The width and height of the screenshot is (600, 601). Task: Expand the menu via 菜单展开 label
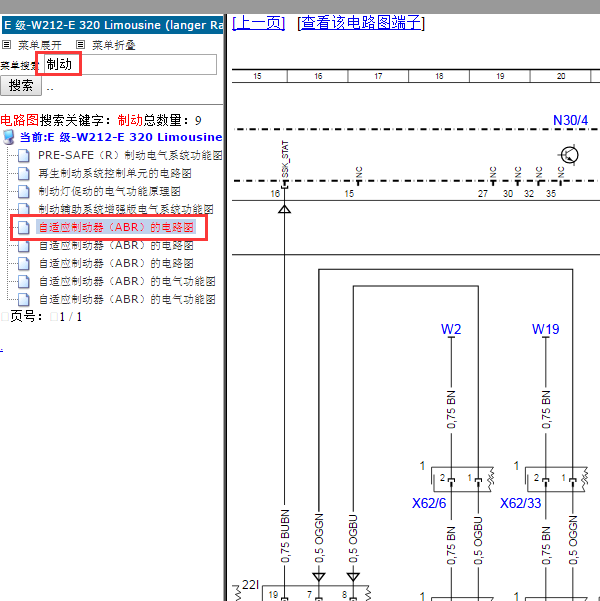(39, 45)
